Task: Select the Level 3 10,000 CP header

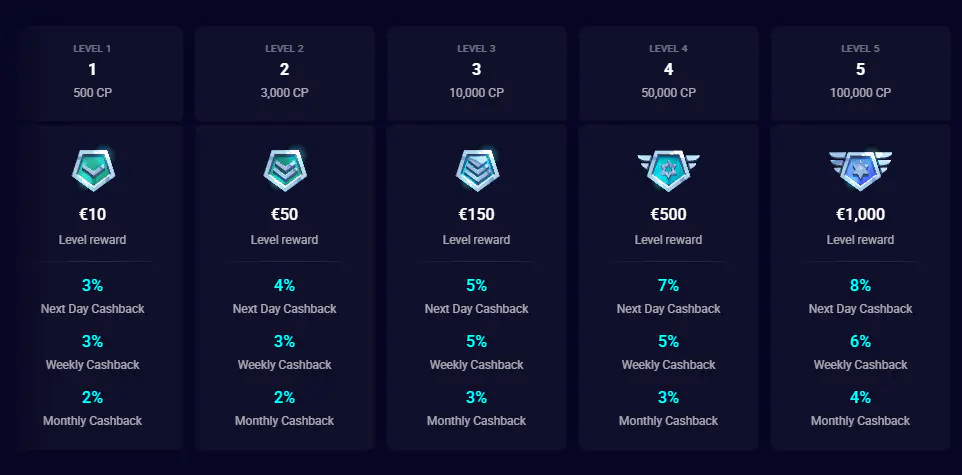Action: coord(477,70)
